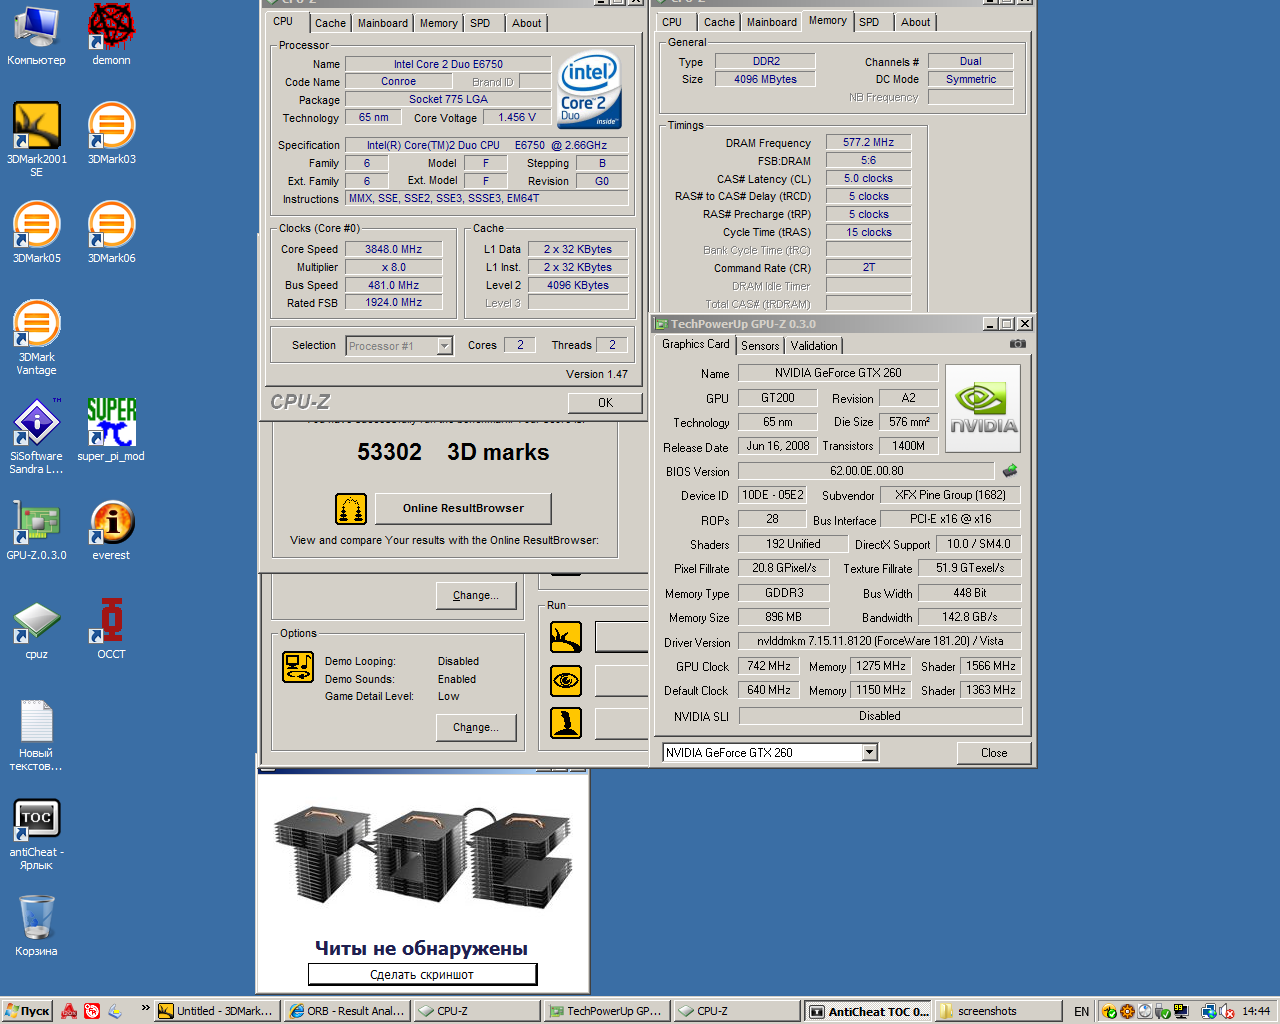Launch 3DMark05 desktop shortcut
Image resolution: width=1280 pixels, height=1024 pixels.
click(36, 232)
